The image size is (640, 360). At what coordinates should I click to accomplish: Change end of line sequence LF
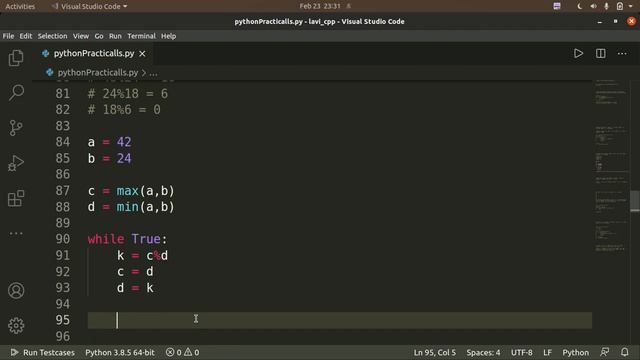point(547,352)
